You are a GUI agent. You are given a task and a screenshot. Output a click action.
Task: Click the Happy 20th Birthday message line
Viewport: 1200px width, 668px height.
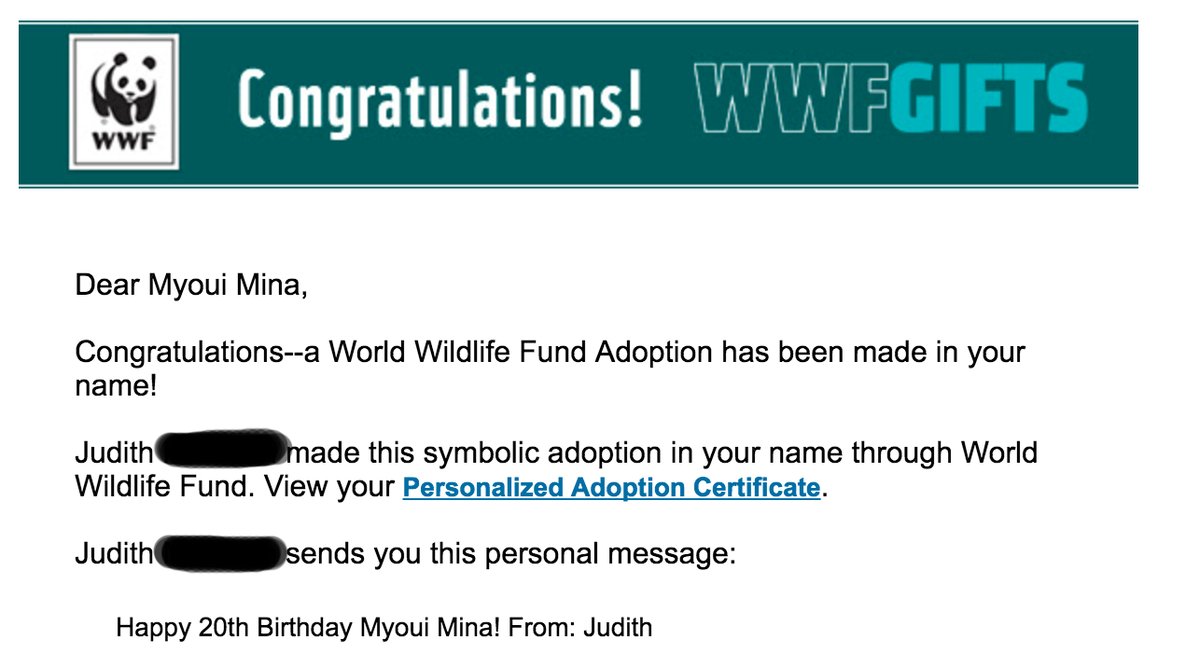coord(384,629)
